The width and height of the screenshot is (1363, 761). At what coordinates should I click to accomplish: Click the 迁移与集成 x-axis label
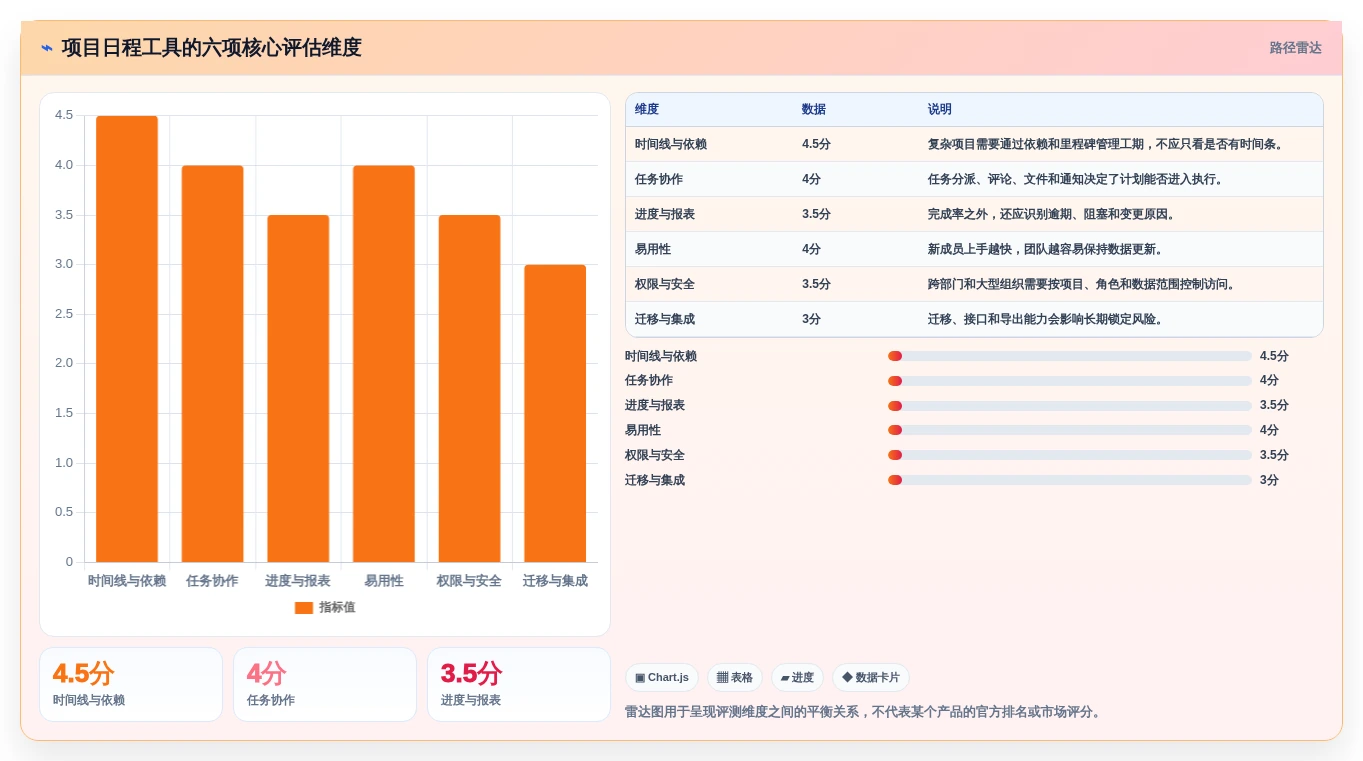[555, 581]
